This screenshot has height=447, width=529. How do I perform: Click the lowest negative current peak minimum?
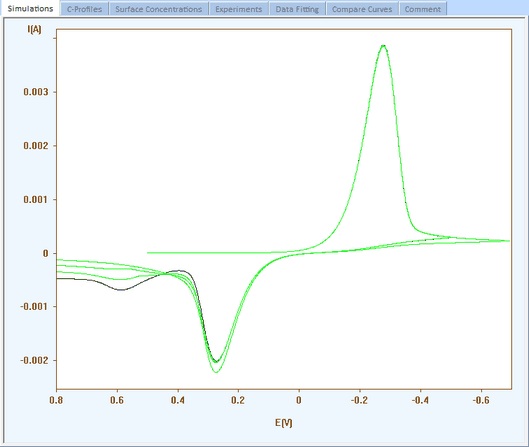216,372
